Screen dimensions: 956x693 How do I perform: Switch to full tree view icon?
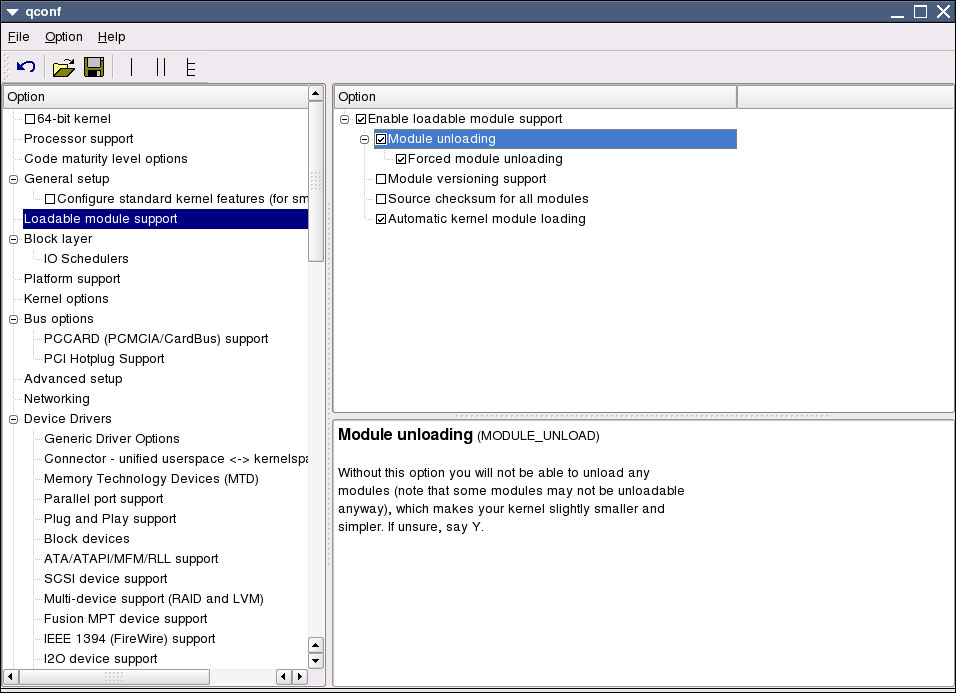click(x=191, y=67)
